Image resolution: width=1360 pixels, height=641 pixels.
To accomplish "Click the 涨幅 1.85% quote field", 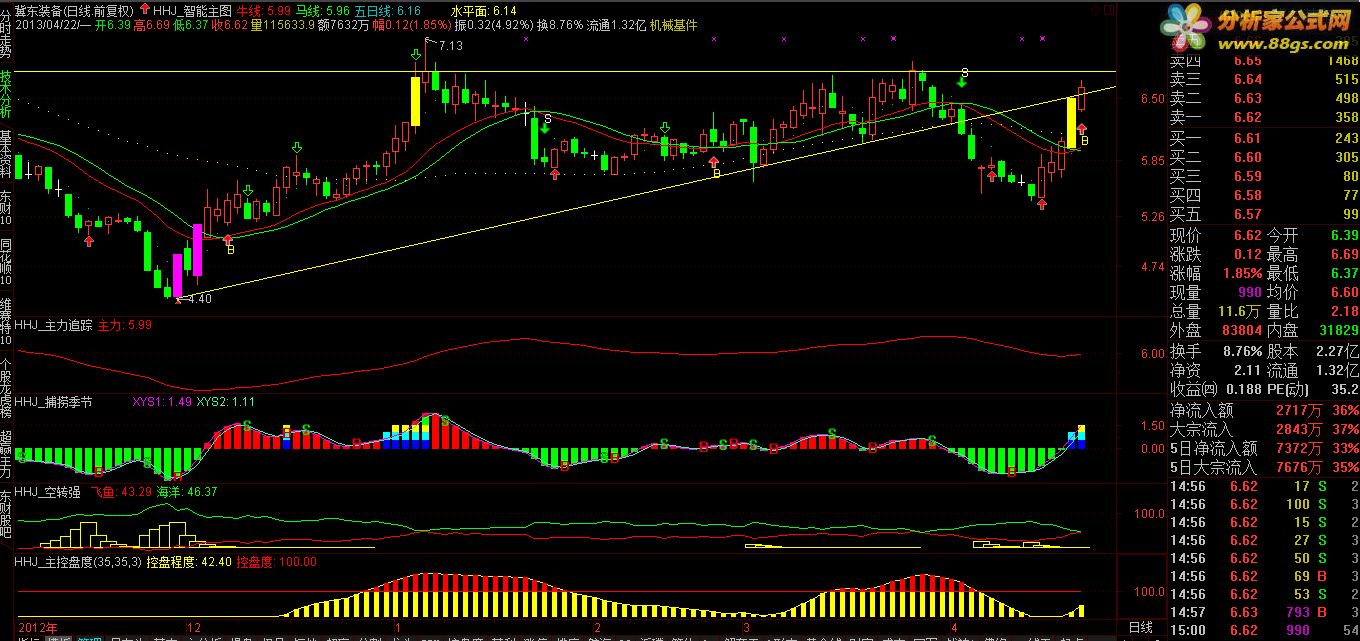I will (1216, 273).
